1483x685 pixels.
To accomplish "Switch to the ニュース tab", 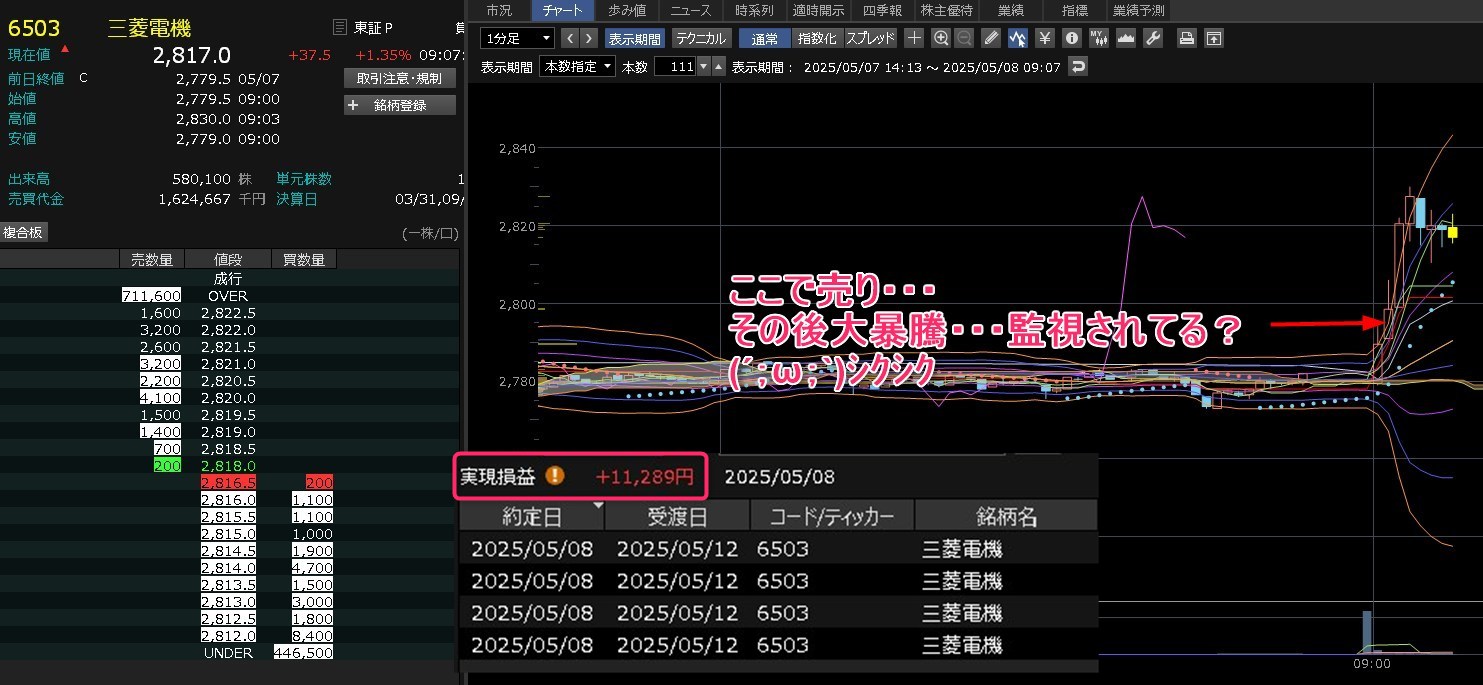I will coord(691,10).
